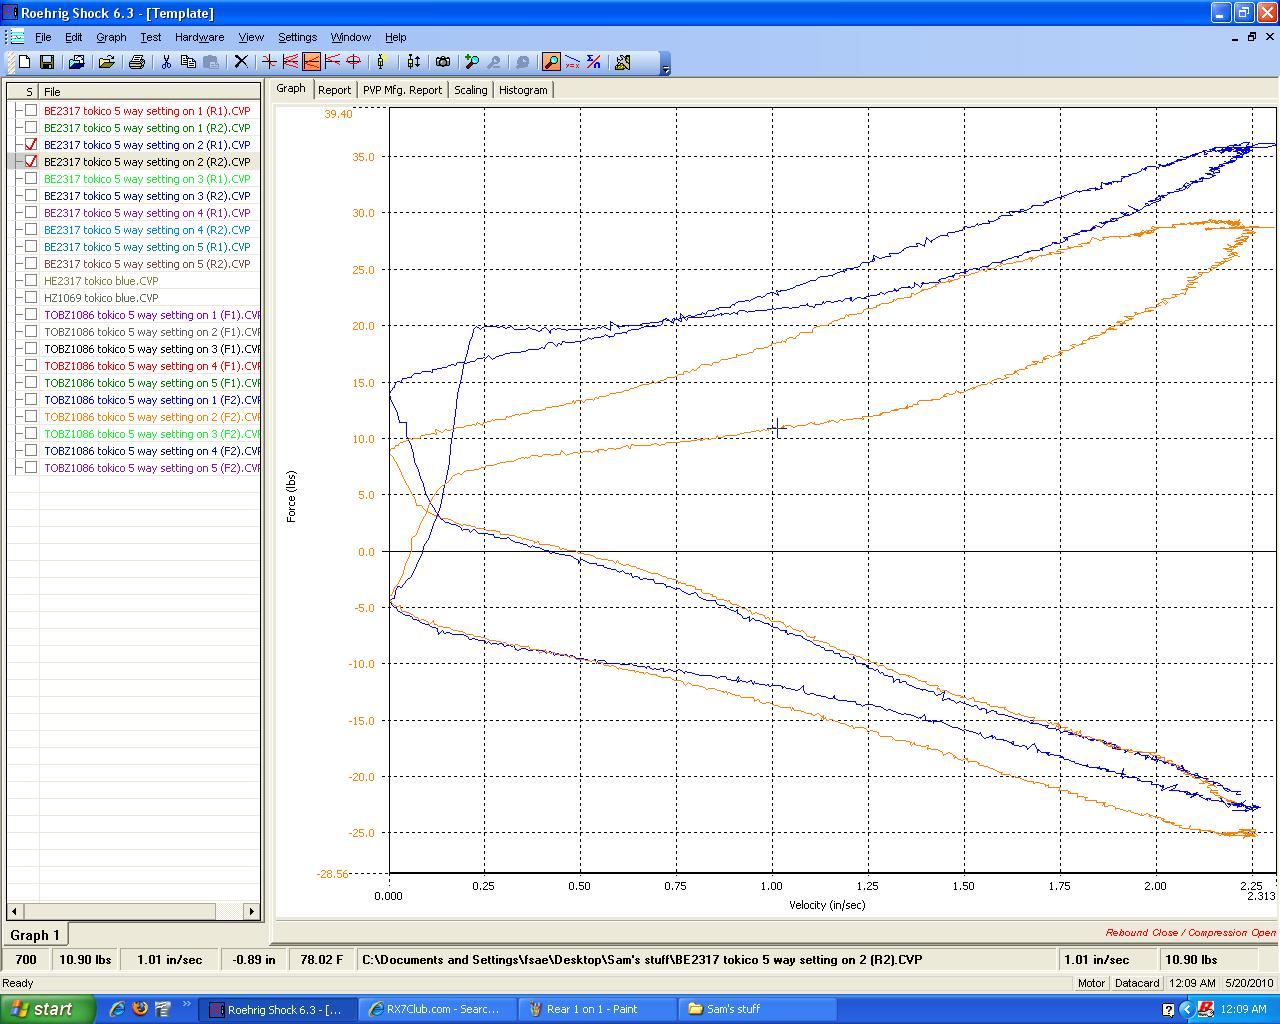Open the Graph menu in menu bar
The image size is (1280, 1024).
111,37
